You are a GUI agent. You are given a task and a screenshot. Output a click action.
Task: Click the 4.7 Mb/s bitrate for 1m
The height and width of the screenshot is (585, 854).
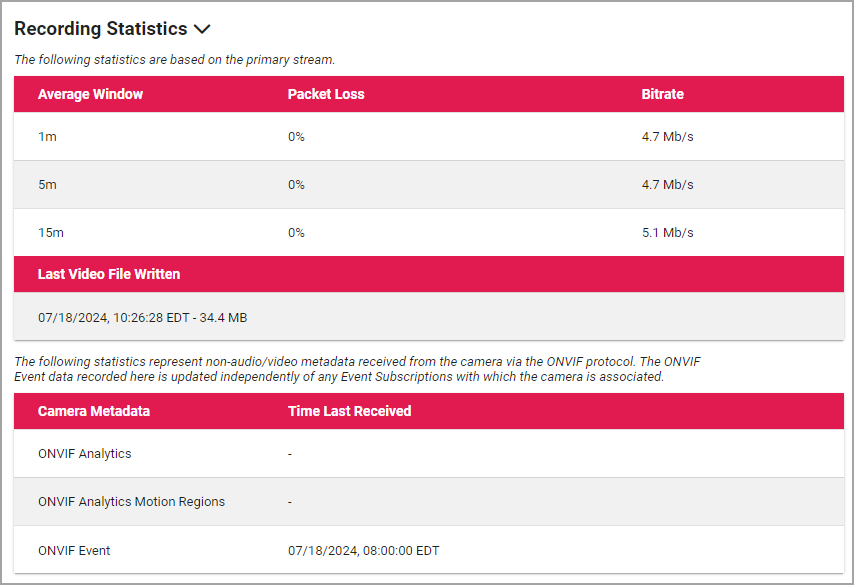[x=667, y=137]
